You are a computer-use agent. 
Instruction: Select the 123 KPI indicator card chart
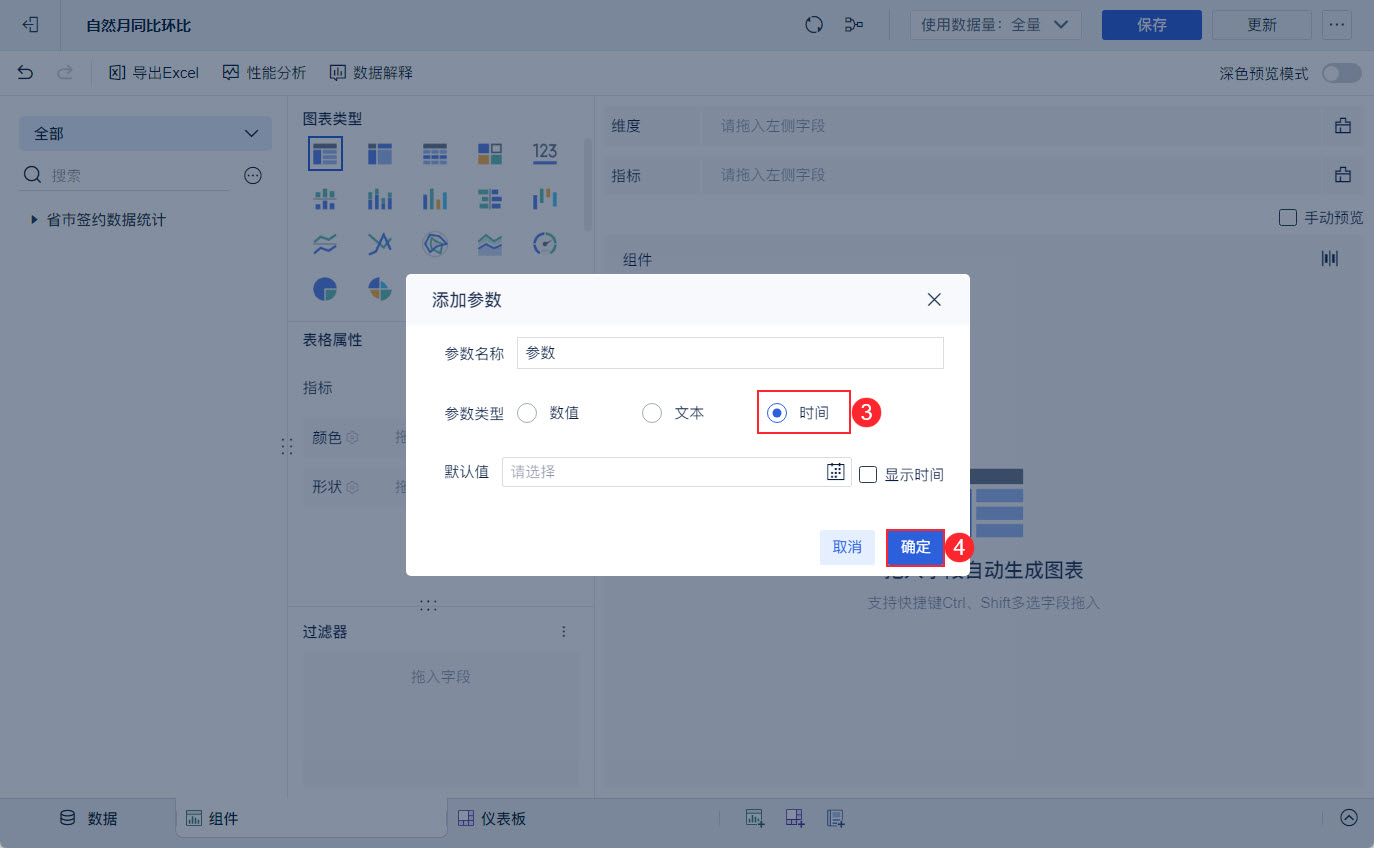tap(545, 153)
